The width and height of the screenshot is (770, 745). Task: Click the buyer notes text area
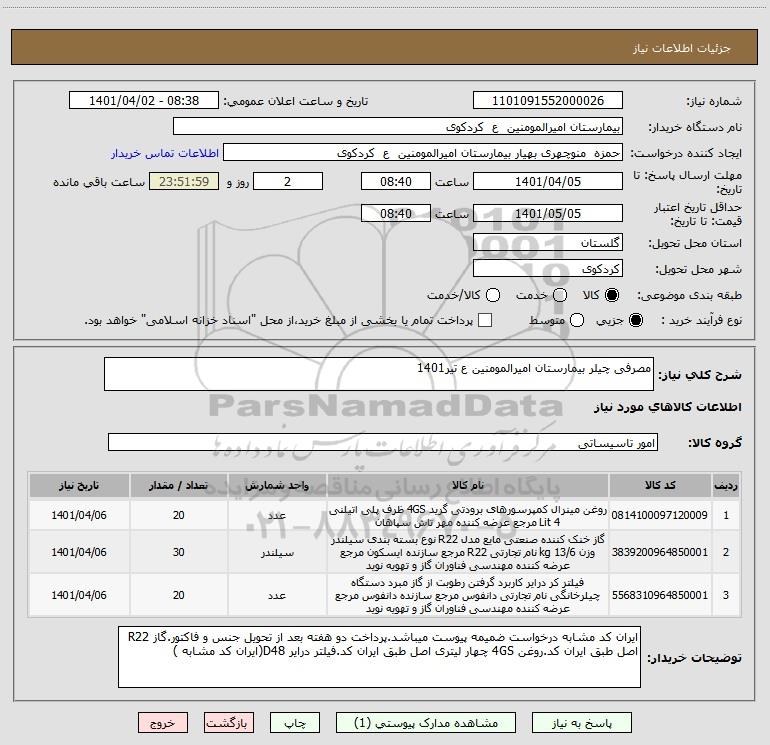(379, 657)
